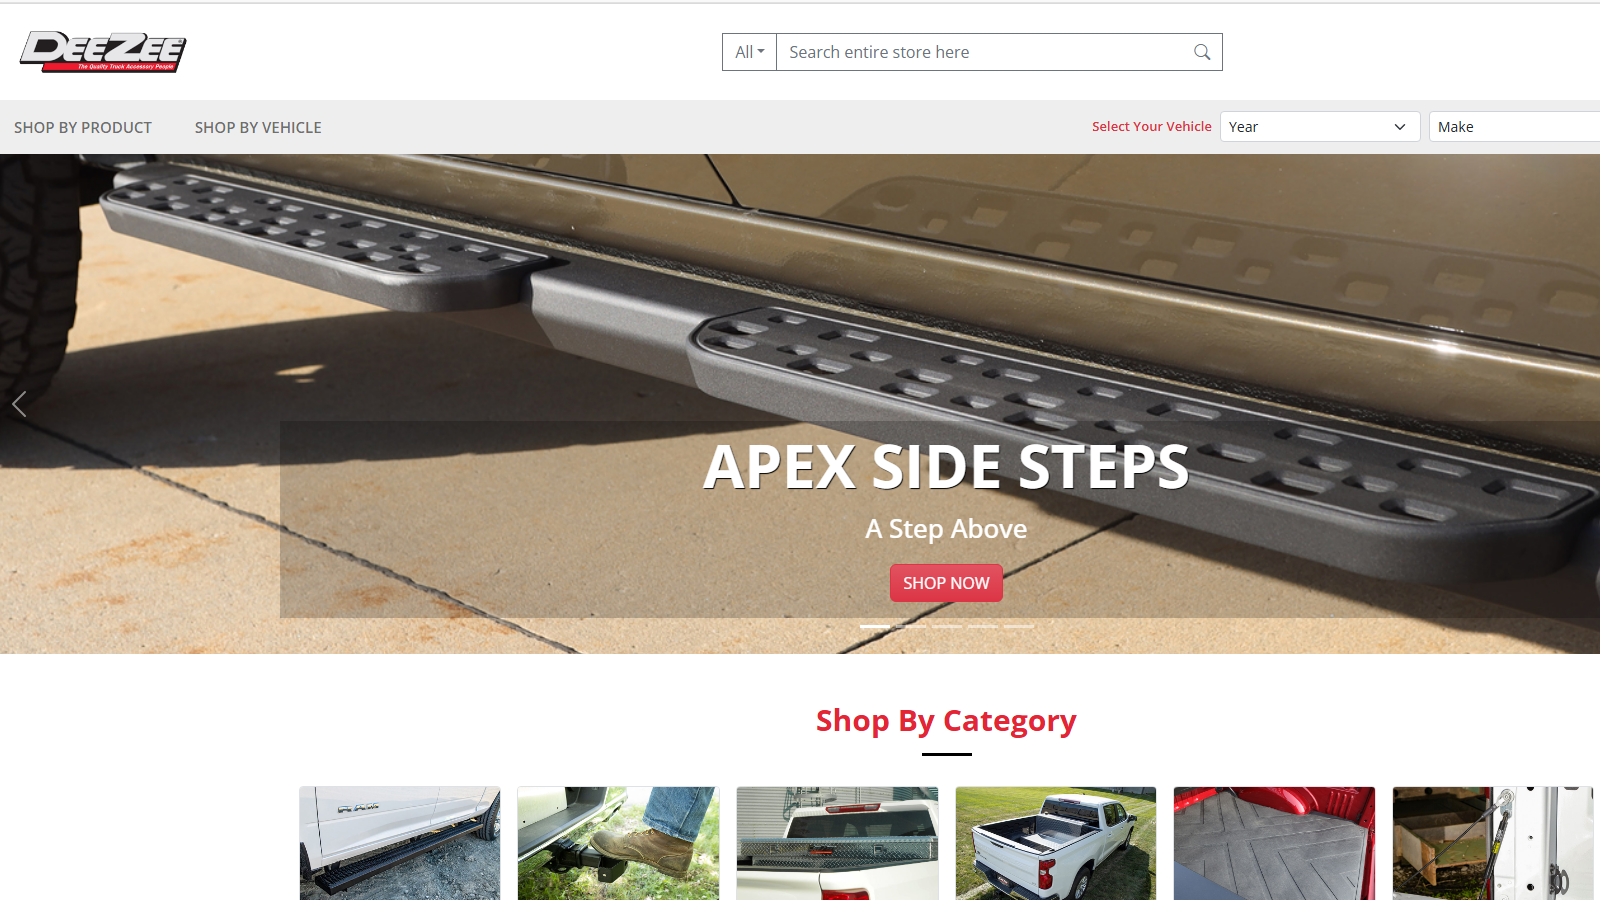Image resolution: width=1600 pixels, height=900 pixels.
Task: Open the Ram running boards category thumbnail
Action: (x=400, y=843)
